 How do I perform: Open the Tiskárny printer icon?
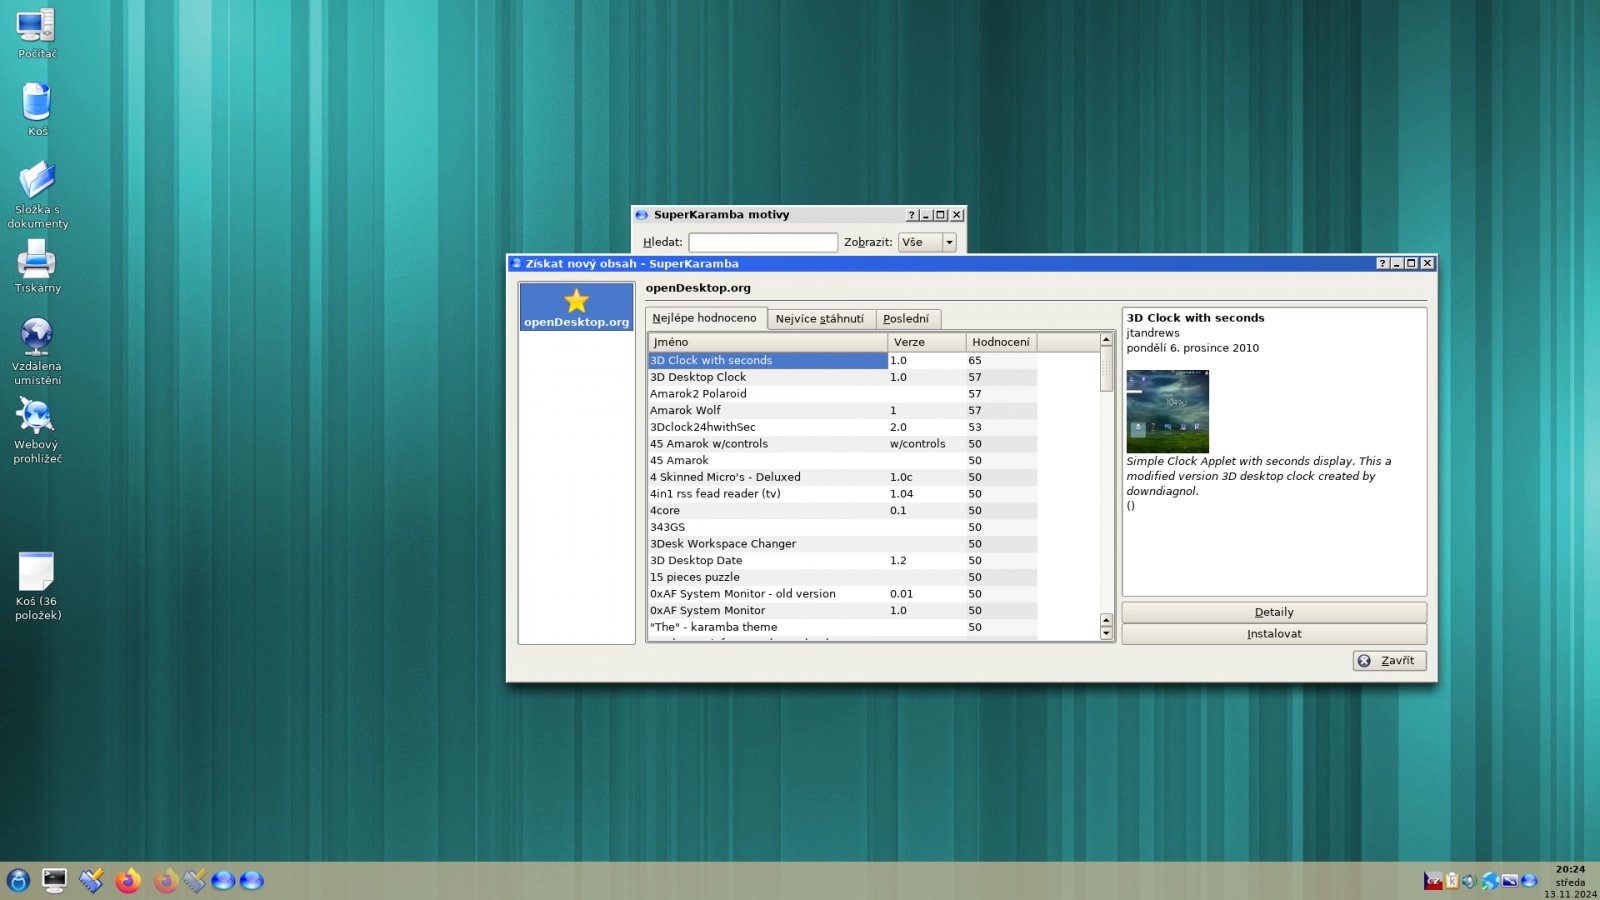37,268
